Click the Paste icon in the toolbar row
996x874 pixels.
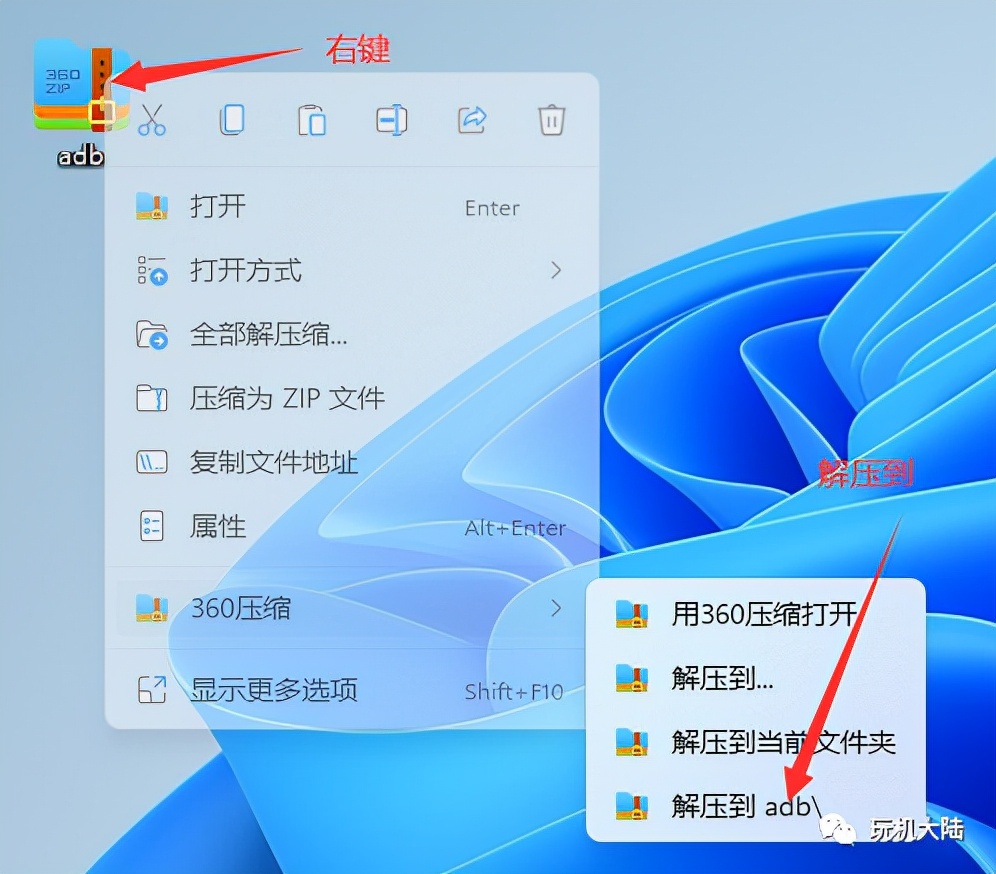(x=312, y=120)
